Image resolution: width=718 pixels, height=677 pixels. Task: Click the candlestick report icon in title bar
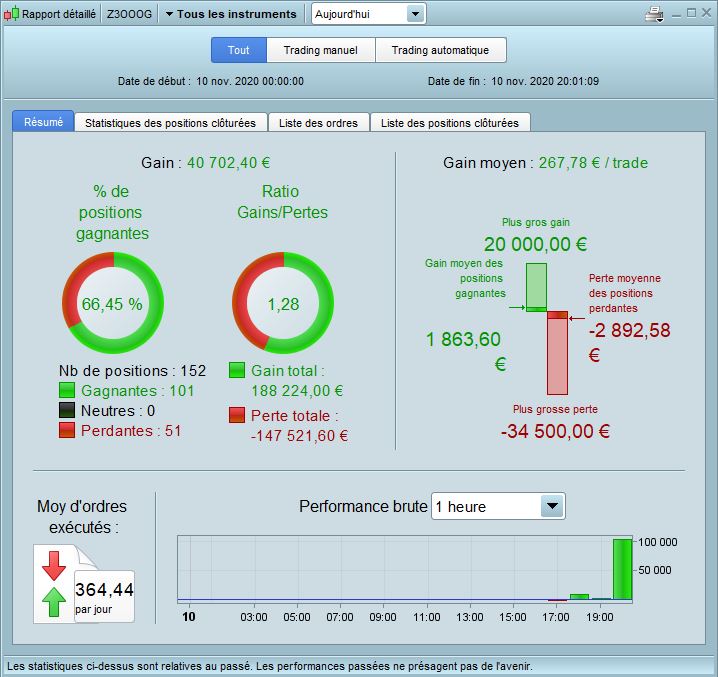11,14
